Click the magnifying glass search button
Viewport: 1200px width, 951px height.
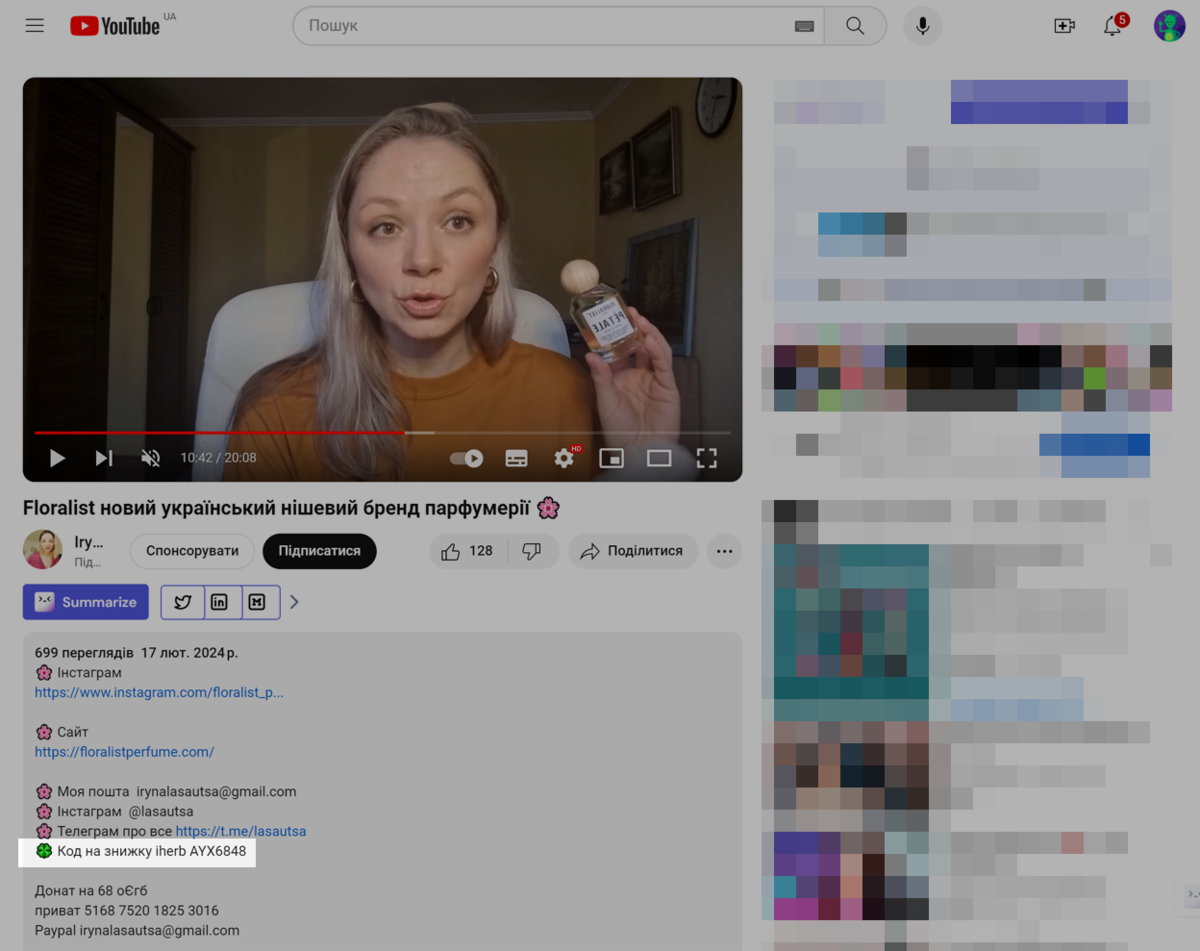click(855, 26)
